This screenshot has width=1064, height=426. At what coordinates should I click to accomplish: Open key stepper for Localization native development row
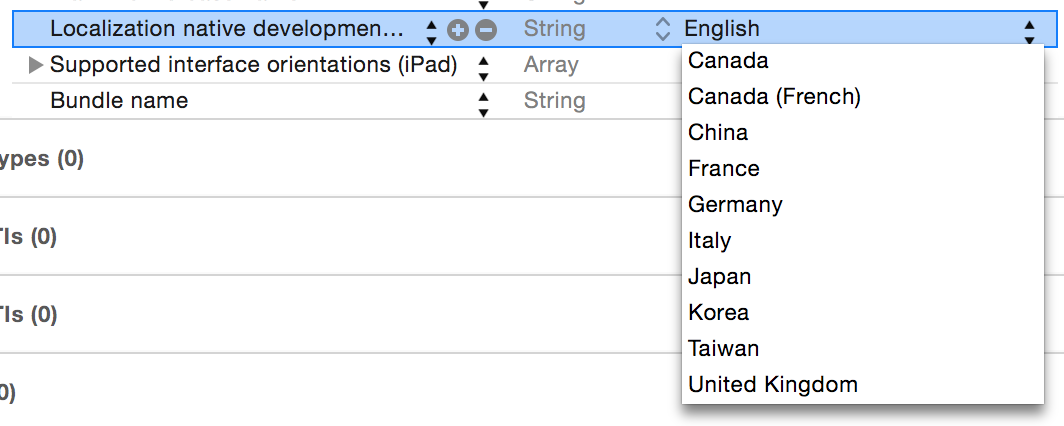coord(431,30)
